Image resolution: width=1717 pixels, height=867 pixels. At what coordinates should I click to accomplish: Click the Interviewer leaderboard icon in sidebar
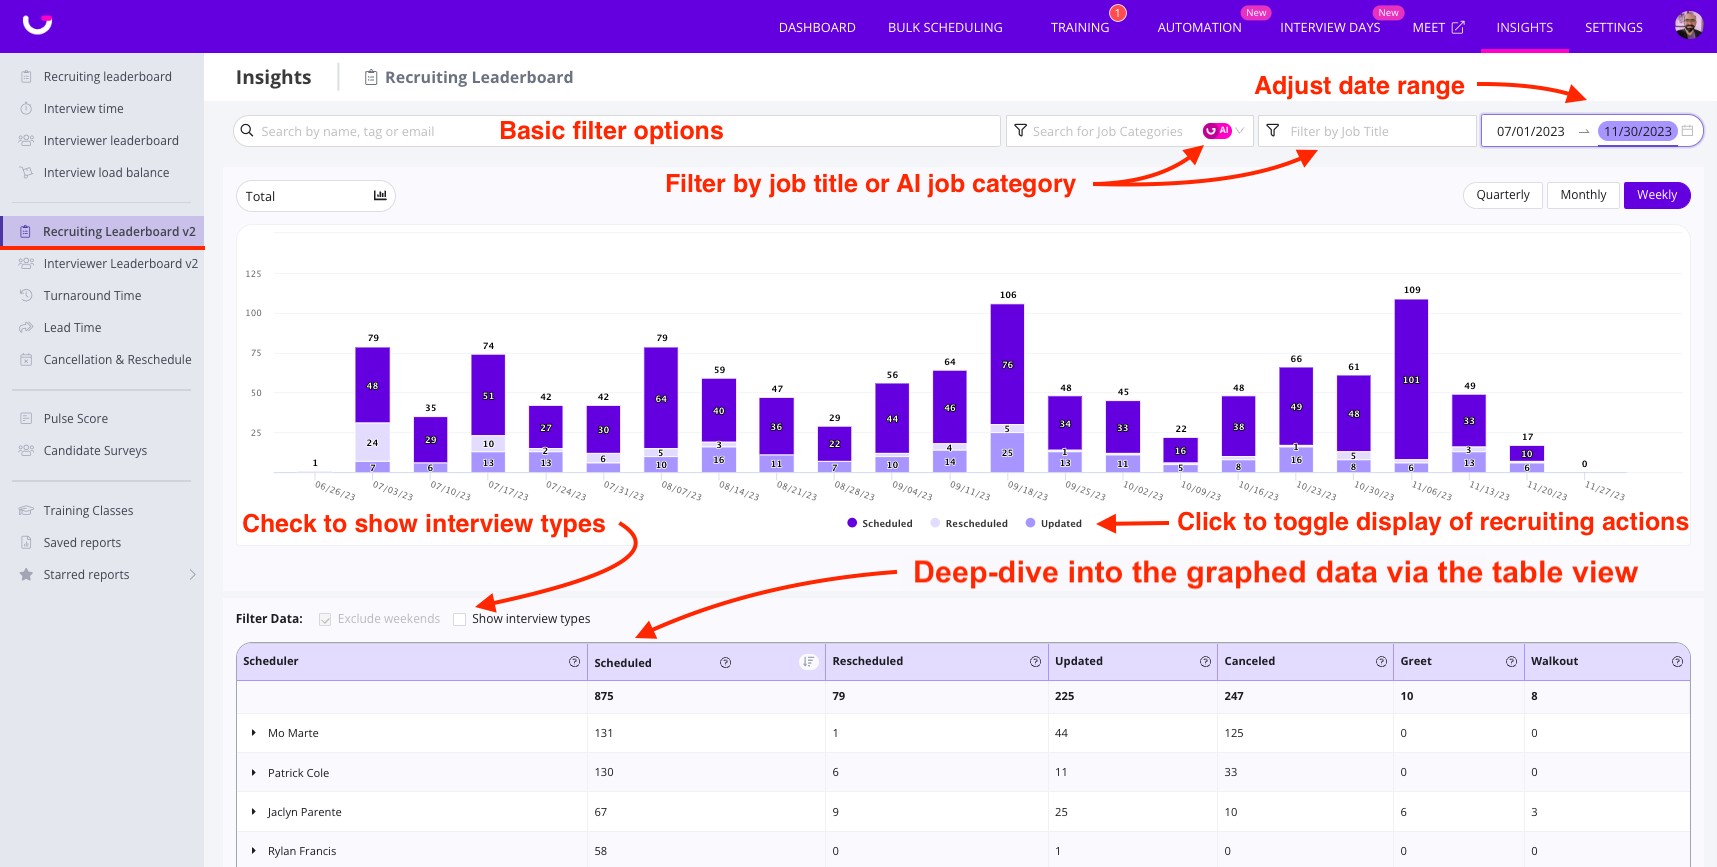26,141
